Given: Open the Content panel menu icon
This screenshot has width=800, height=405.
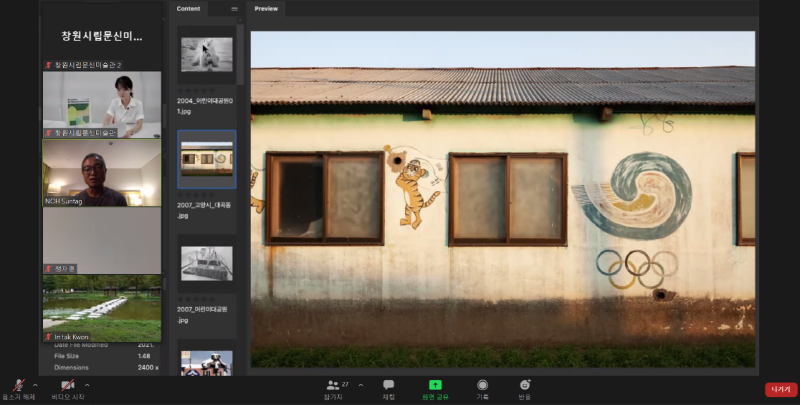Looking at the screenshot, I should coord(234,9).
